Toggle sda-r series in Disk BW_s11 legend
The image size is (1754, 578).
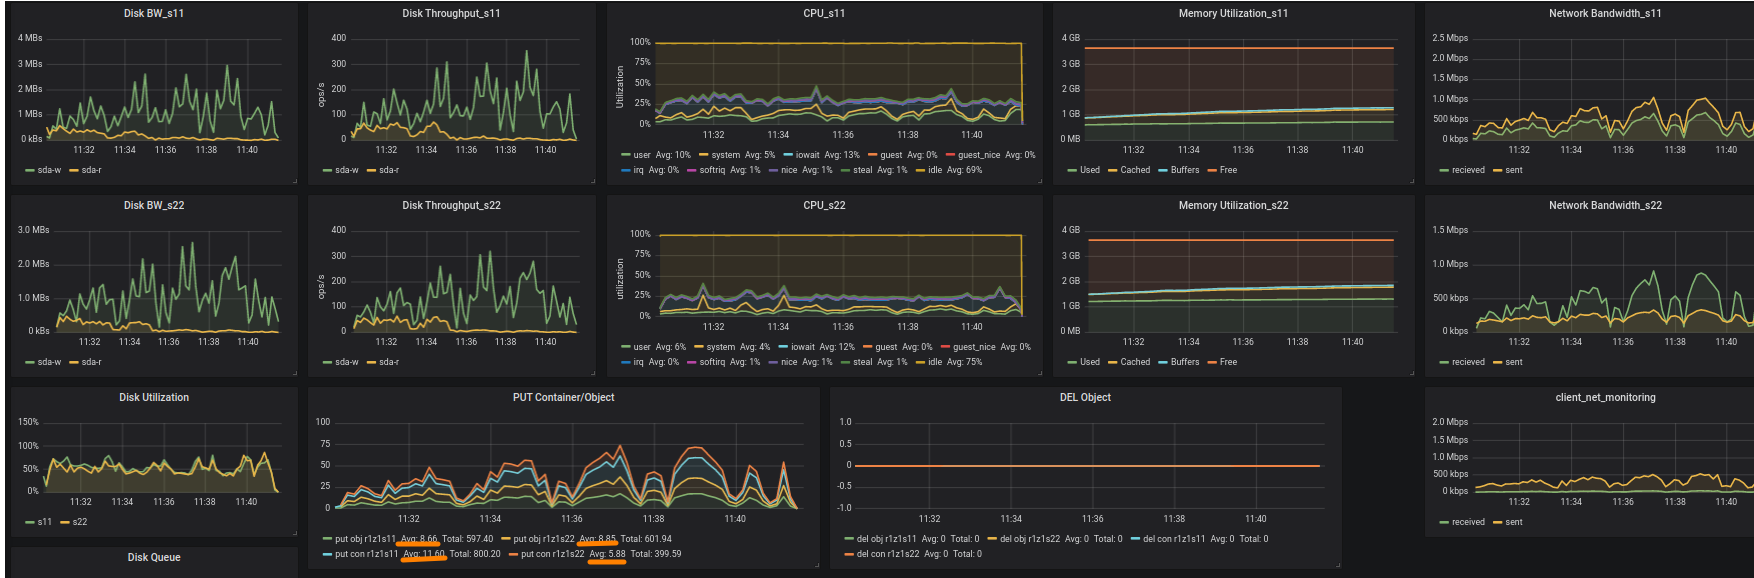[91, 170]
